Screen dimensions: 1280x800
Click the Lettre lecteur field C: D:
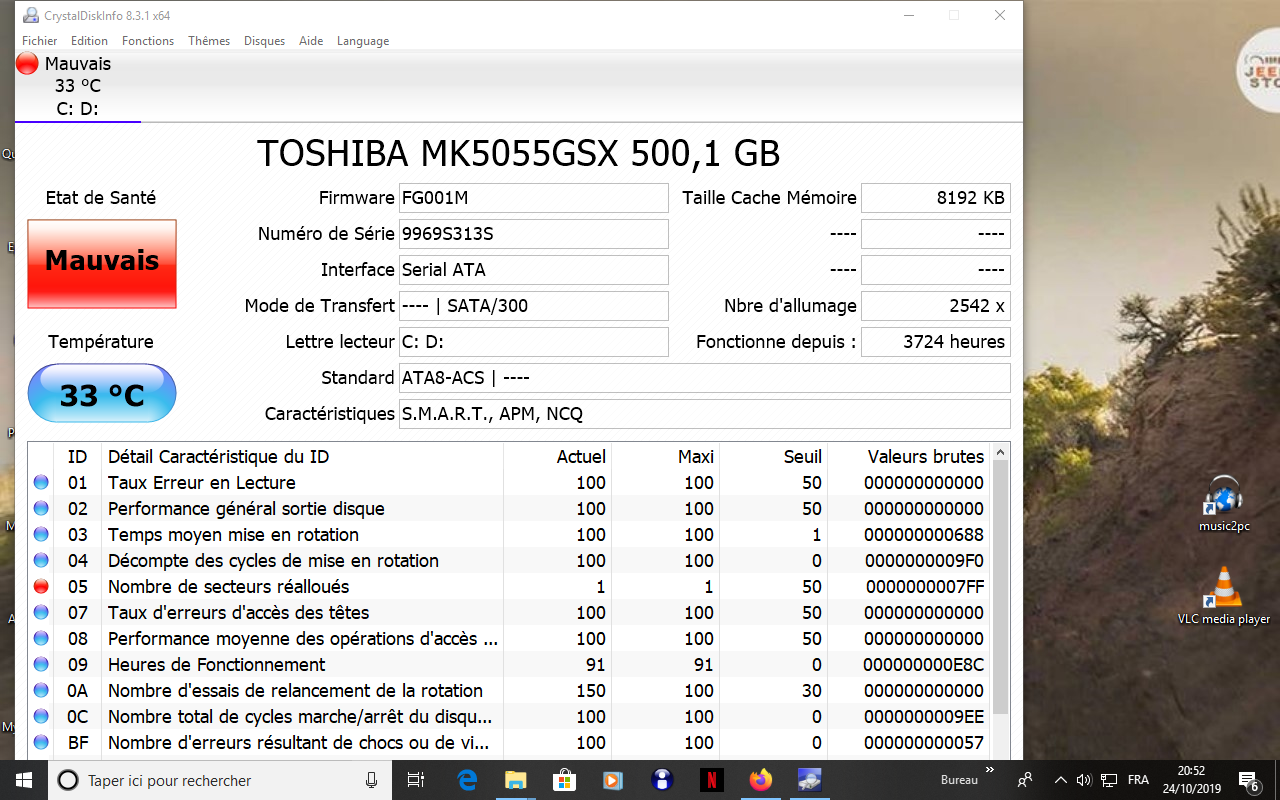point(533,342)
